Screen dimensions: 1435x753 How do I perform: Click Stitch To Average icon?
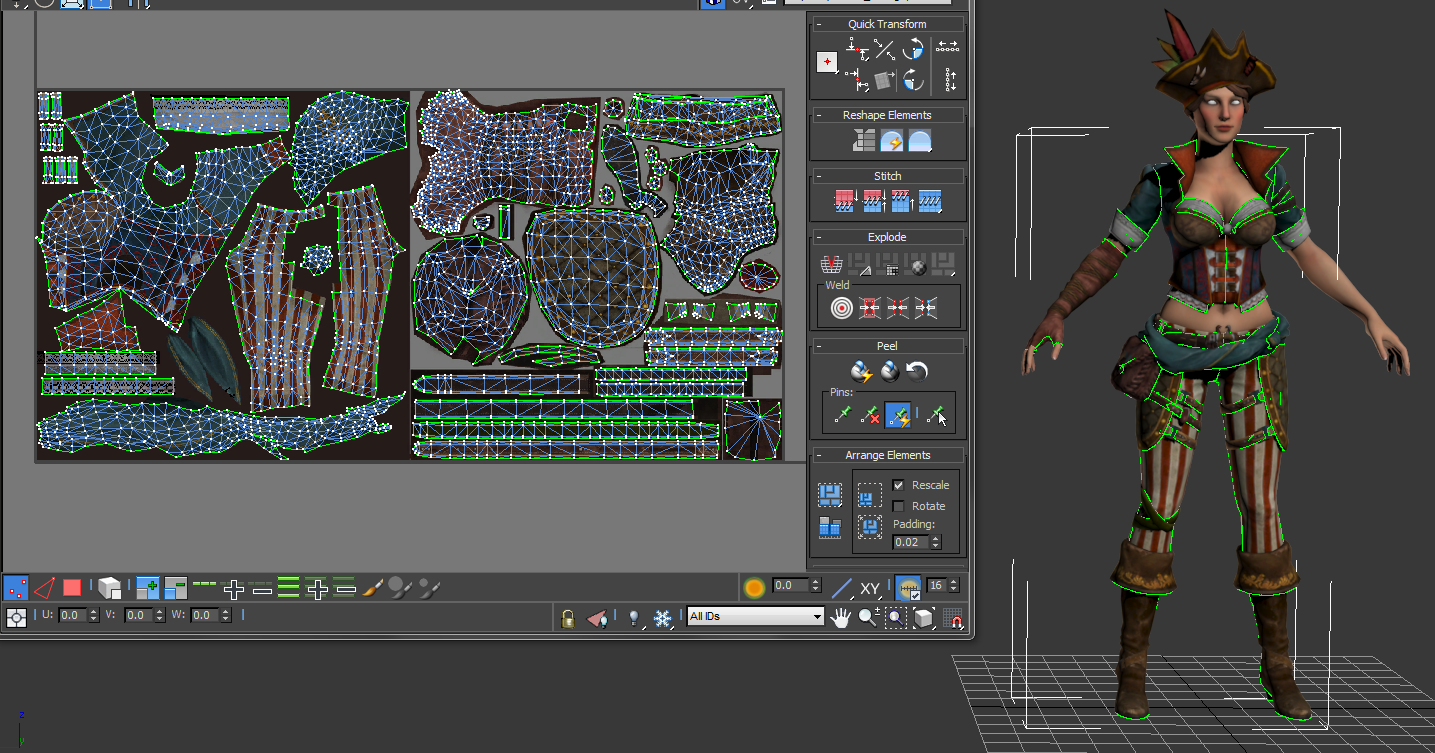point(874,201)
